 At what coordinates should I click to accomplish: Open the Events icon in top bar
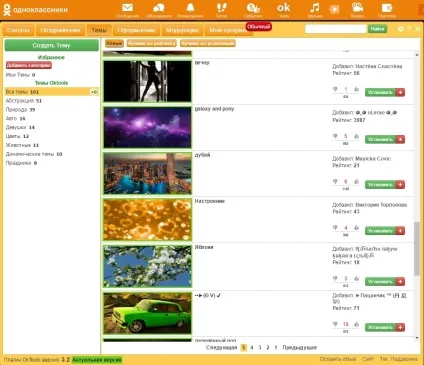pyautogui.click(x=253, y=8)
